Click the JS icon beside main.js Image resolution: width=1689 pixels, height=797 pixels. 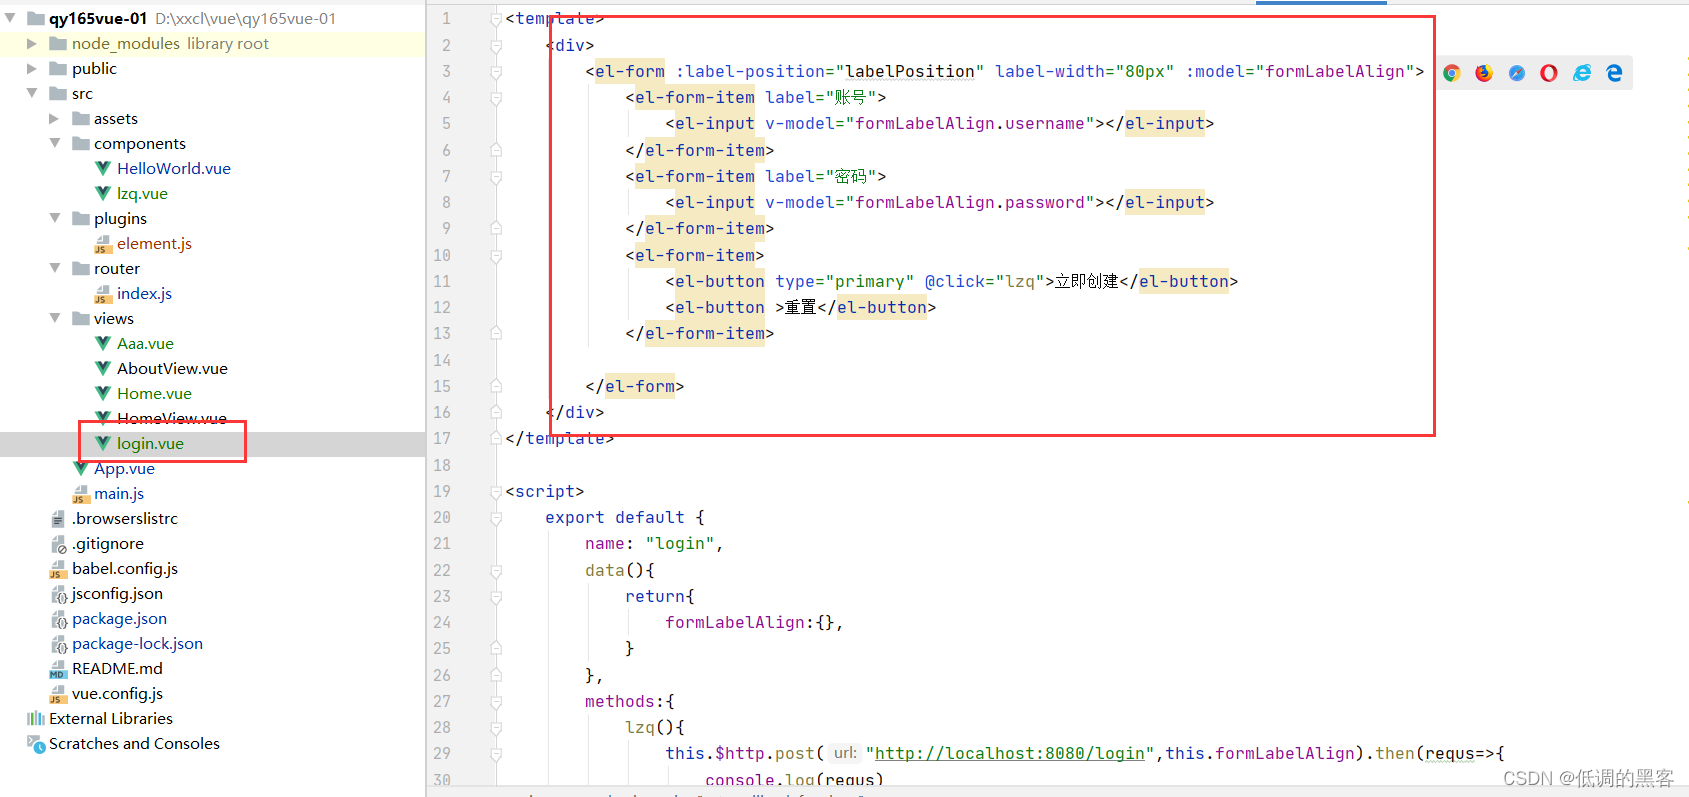pos(81,494)
